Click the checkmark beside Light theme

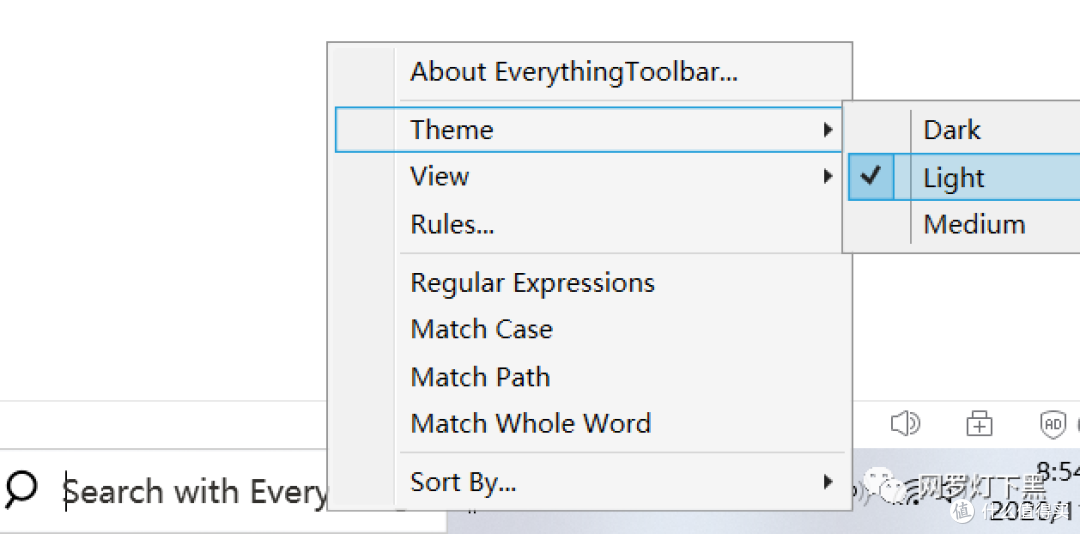[x=872, y=177]
